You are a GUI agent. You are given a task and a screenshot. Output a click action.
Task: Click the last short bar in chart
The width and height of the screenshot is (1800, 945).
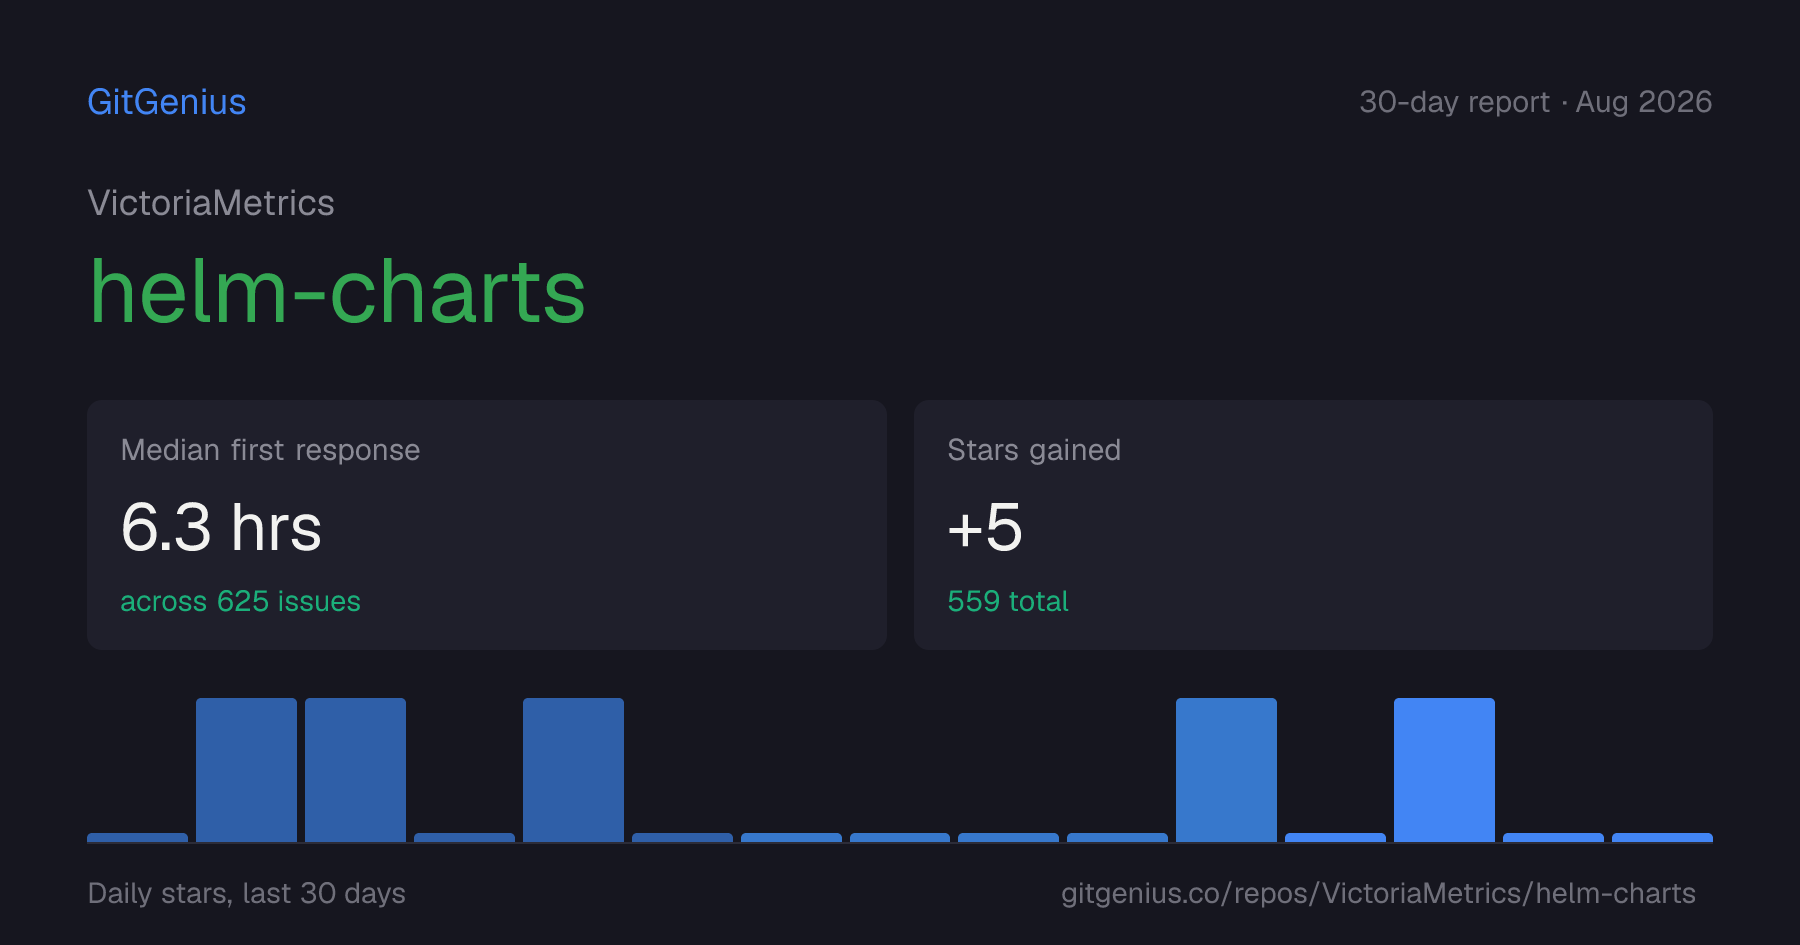point(1662,838)
